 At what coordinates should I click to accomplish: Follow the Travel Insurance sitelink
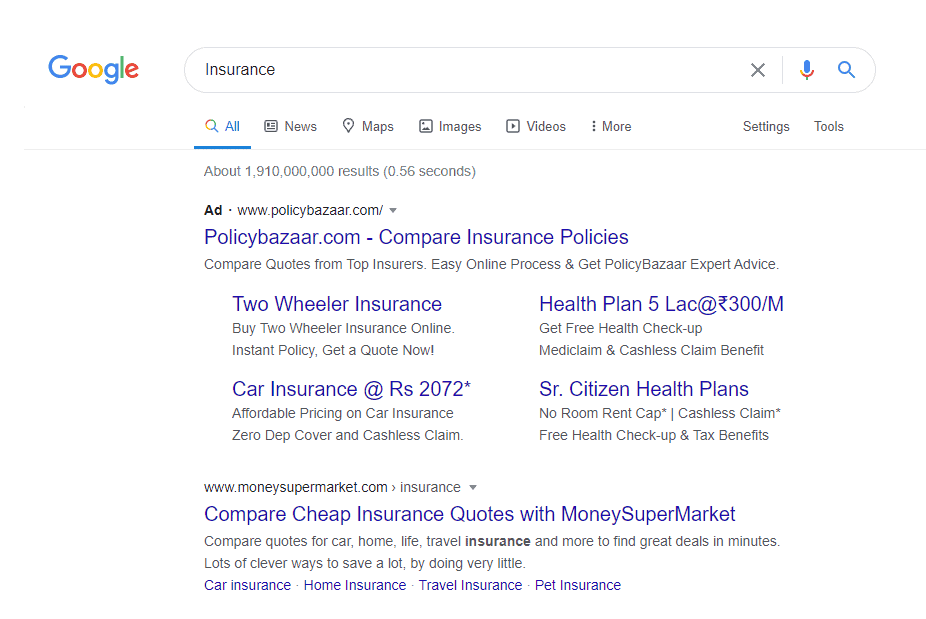click(x=471, y=585)
